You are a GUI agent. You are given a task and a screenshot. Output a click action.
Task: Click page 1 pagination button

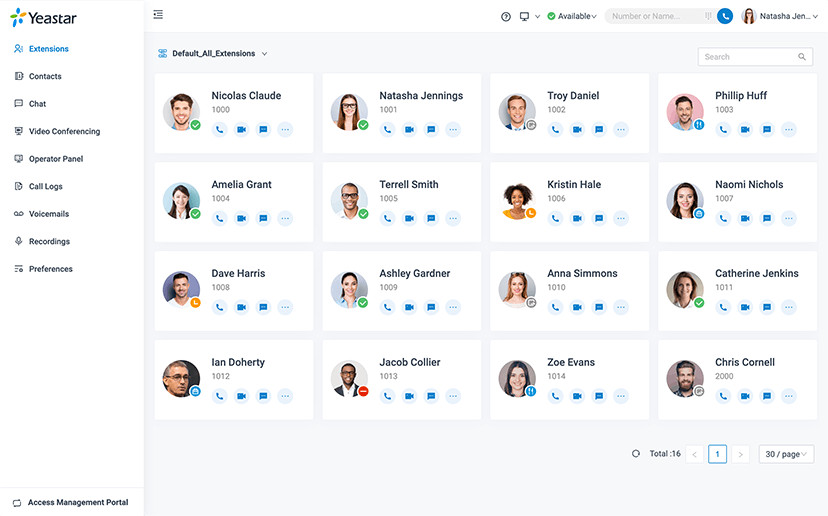pyautogui.click(x=717, y=454)
